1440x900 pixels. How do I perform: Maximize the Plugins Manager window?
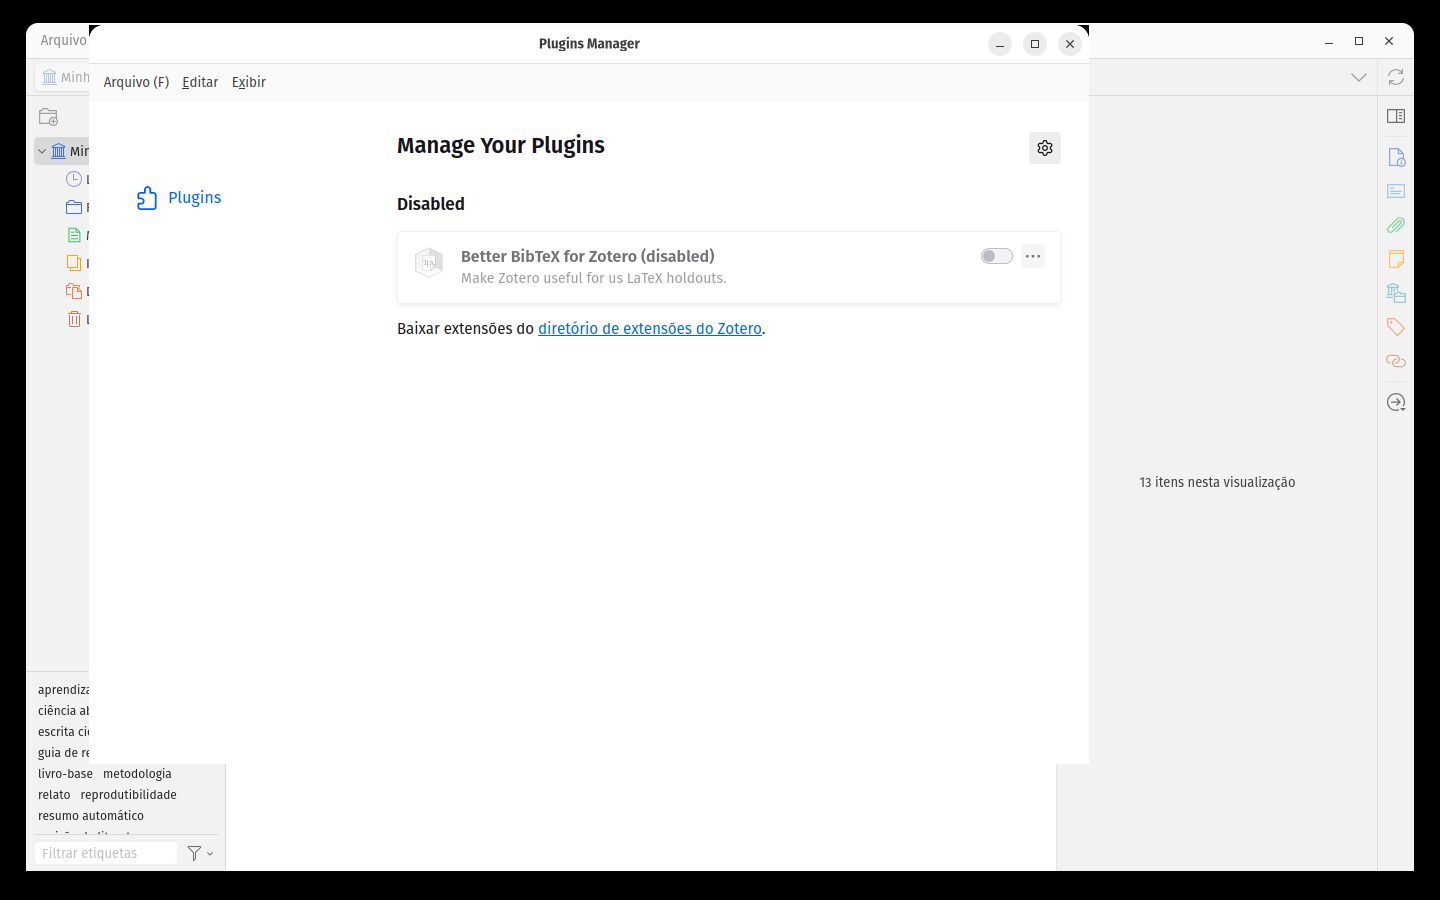coord(1035,44)
